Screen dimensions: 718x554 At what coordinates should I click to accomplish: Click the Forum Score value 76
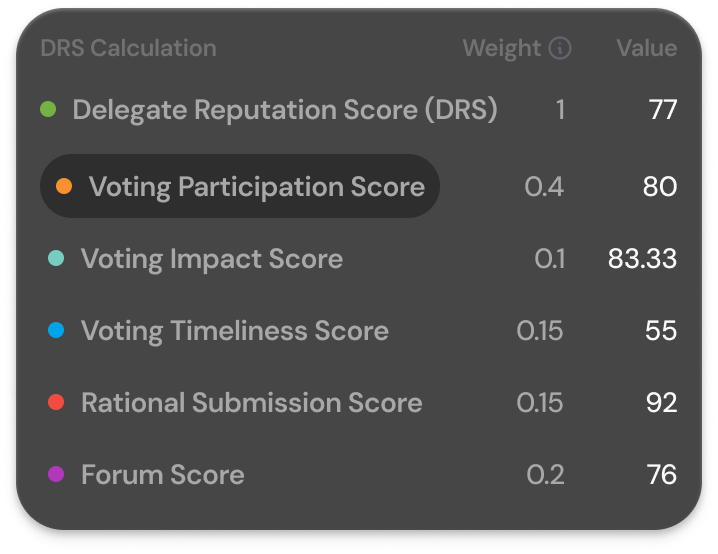coord(662,474)
